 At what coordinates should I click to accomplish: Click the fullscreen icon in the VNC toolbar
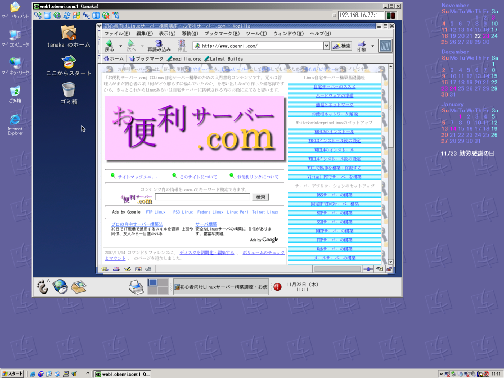[48, 15]
